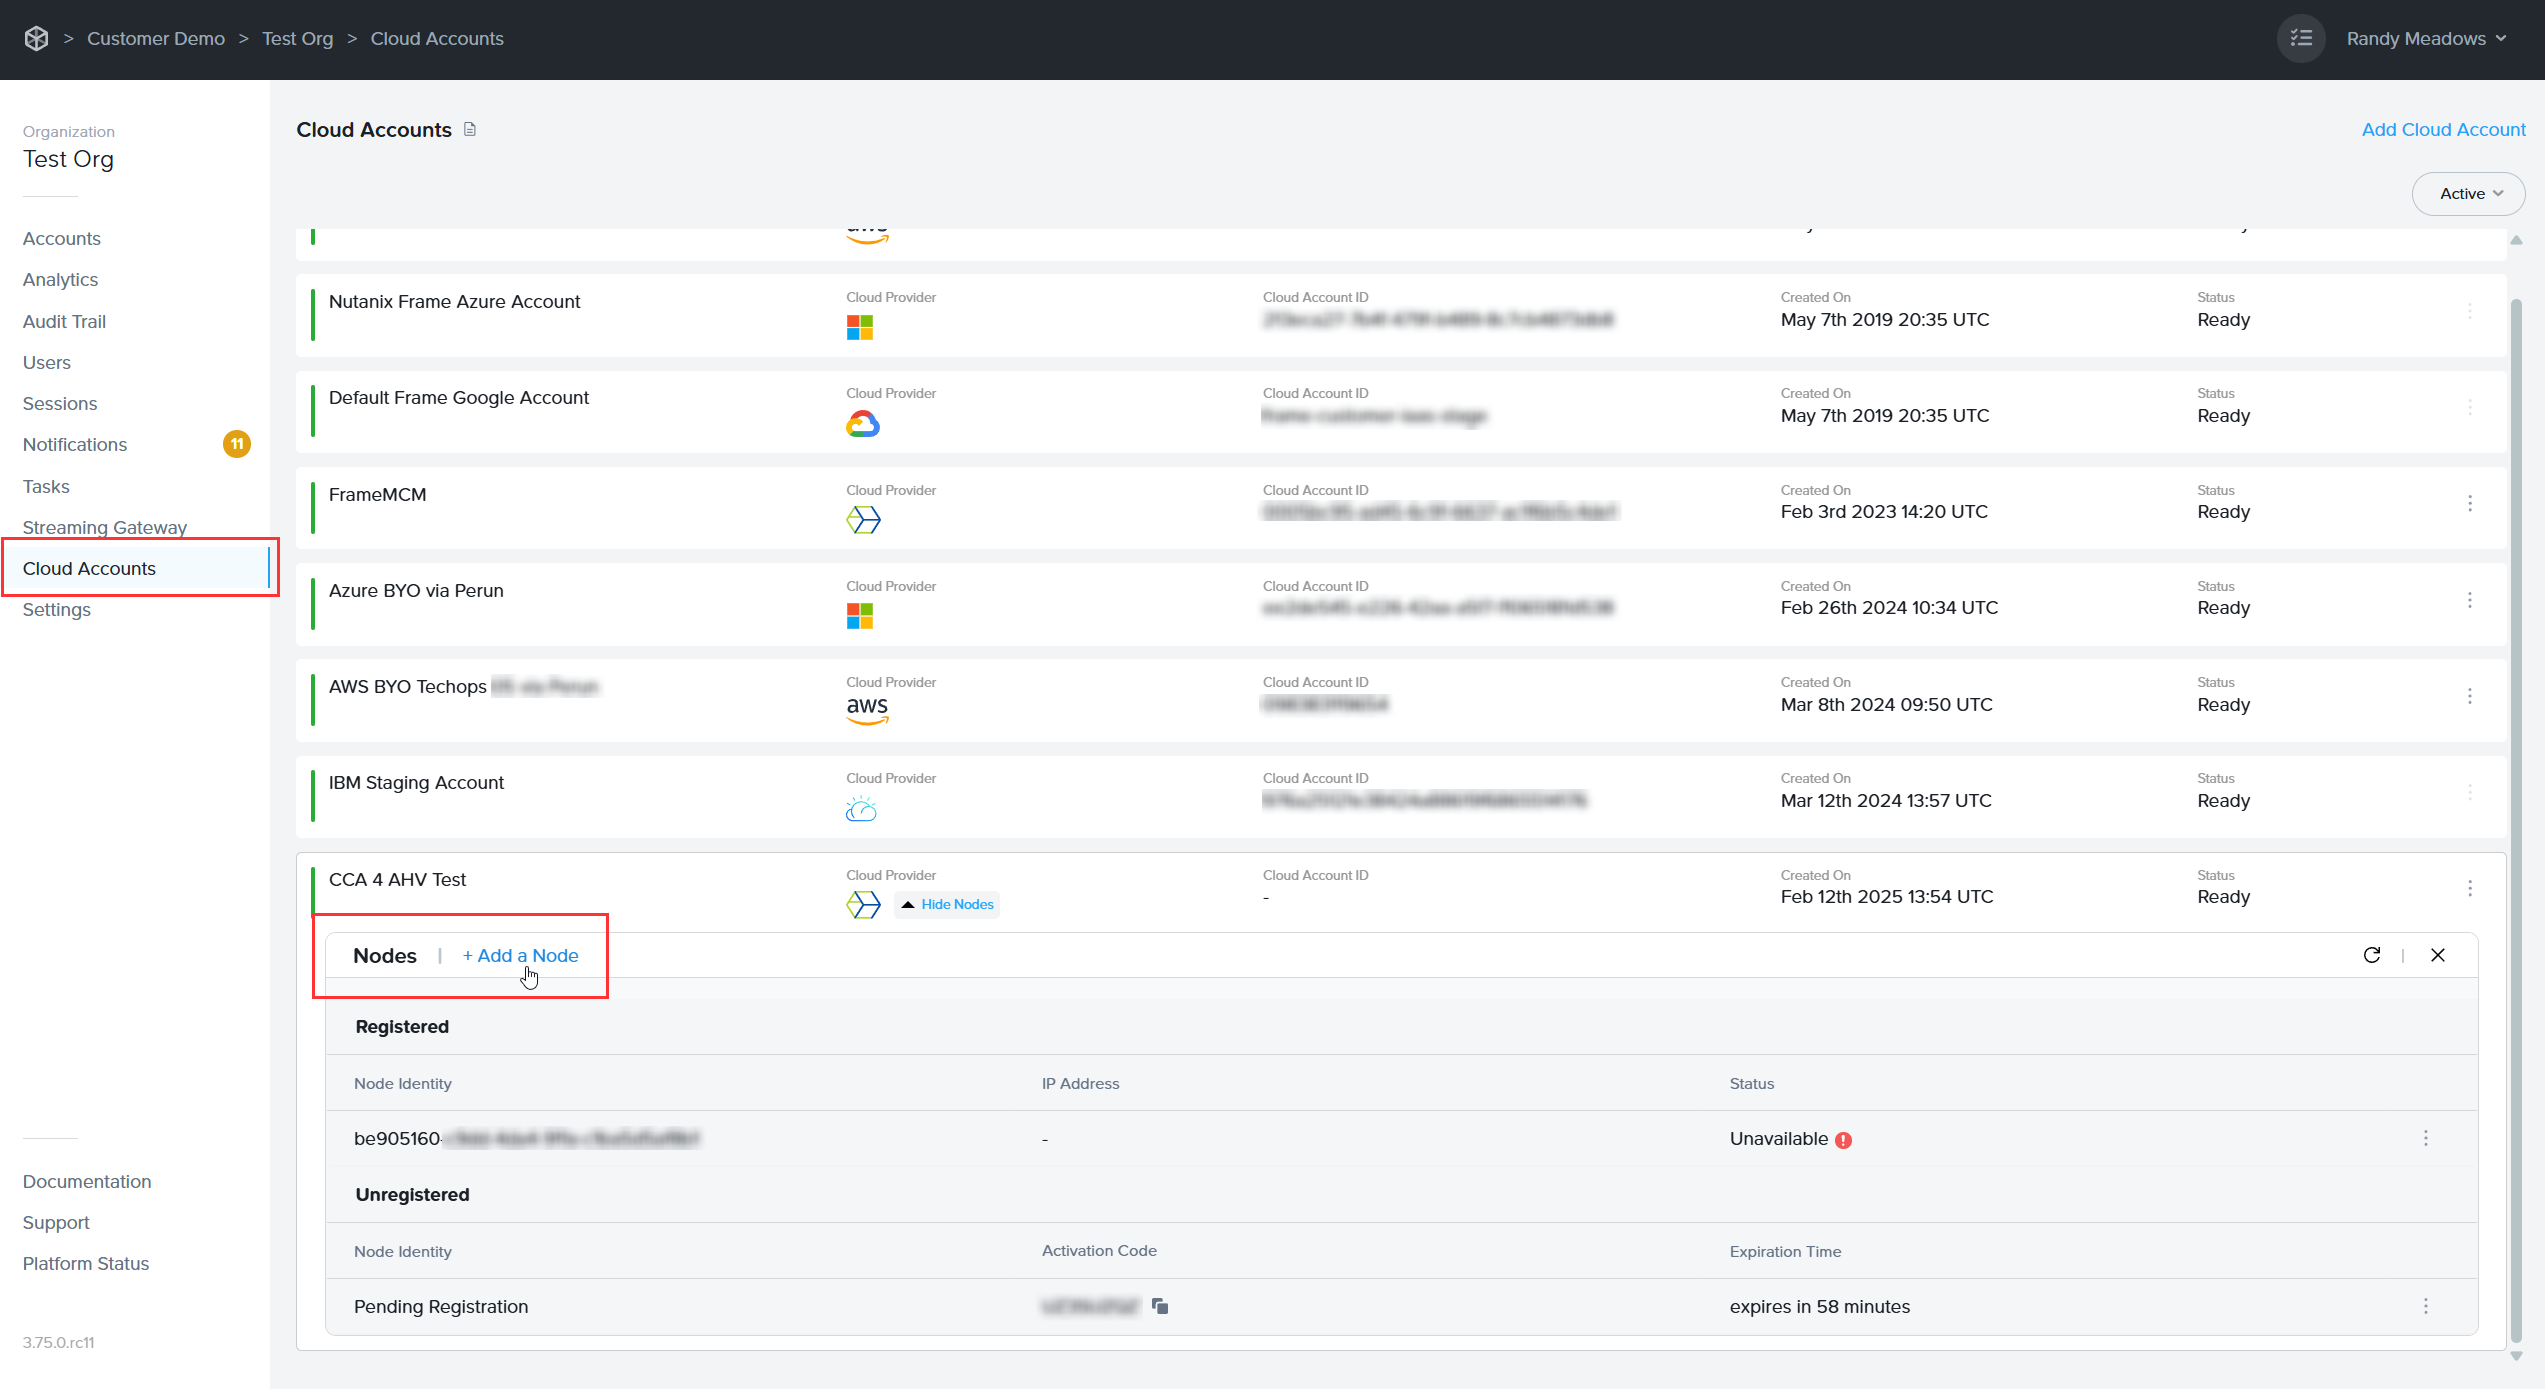
Task: Expand the Active filter dropdown
Action: click(2469, 194)
